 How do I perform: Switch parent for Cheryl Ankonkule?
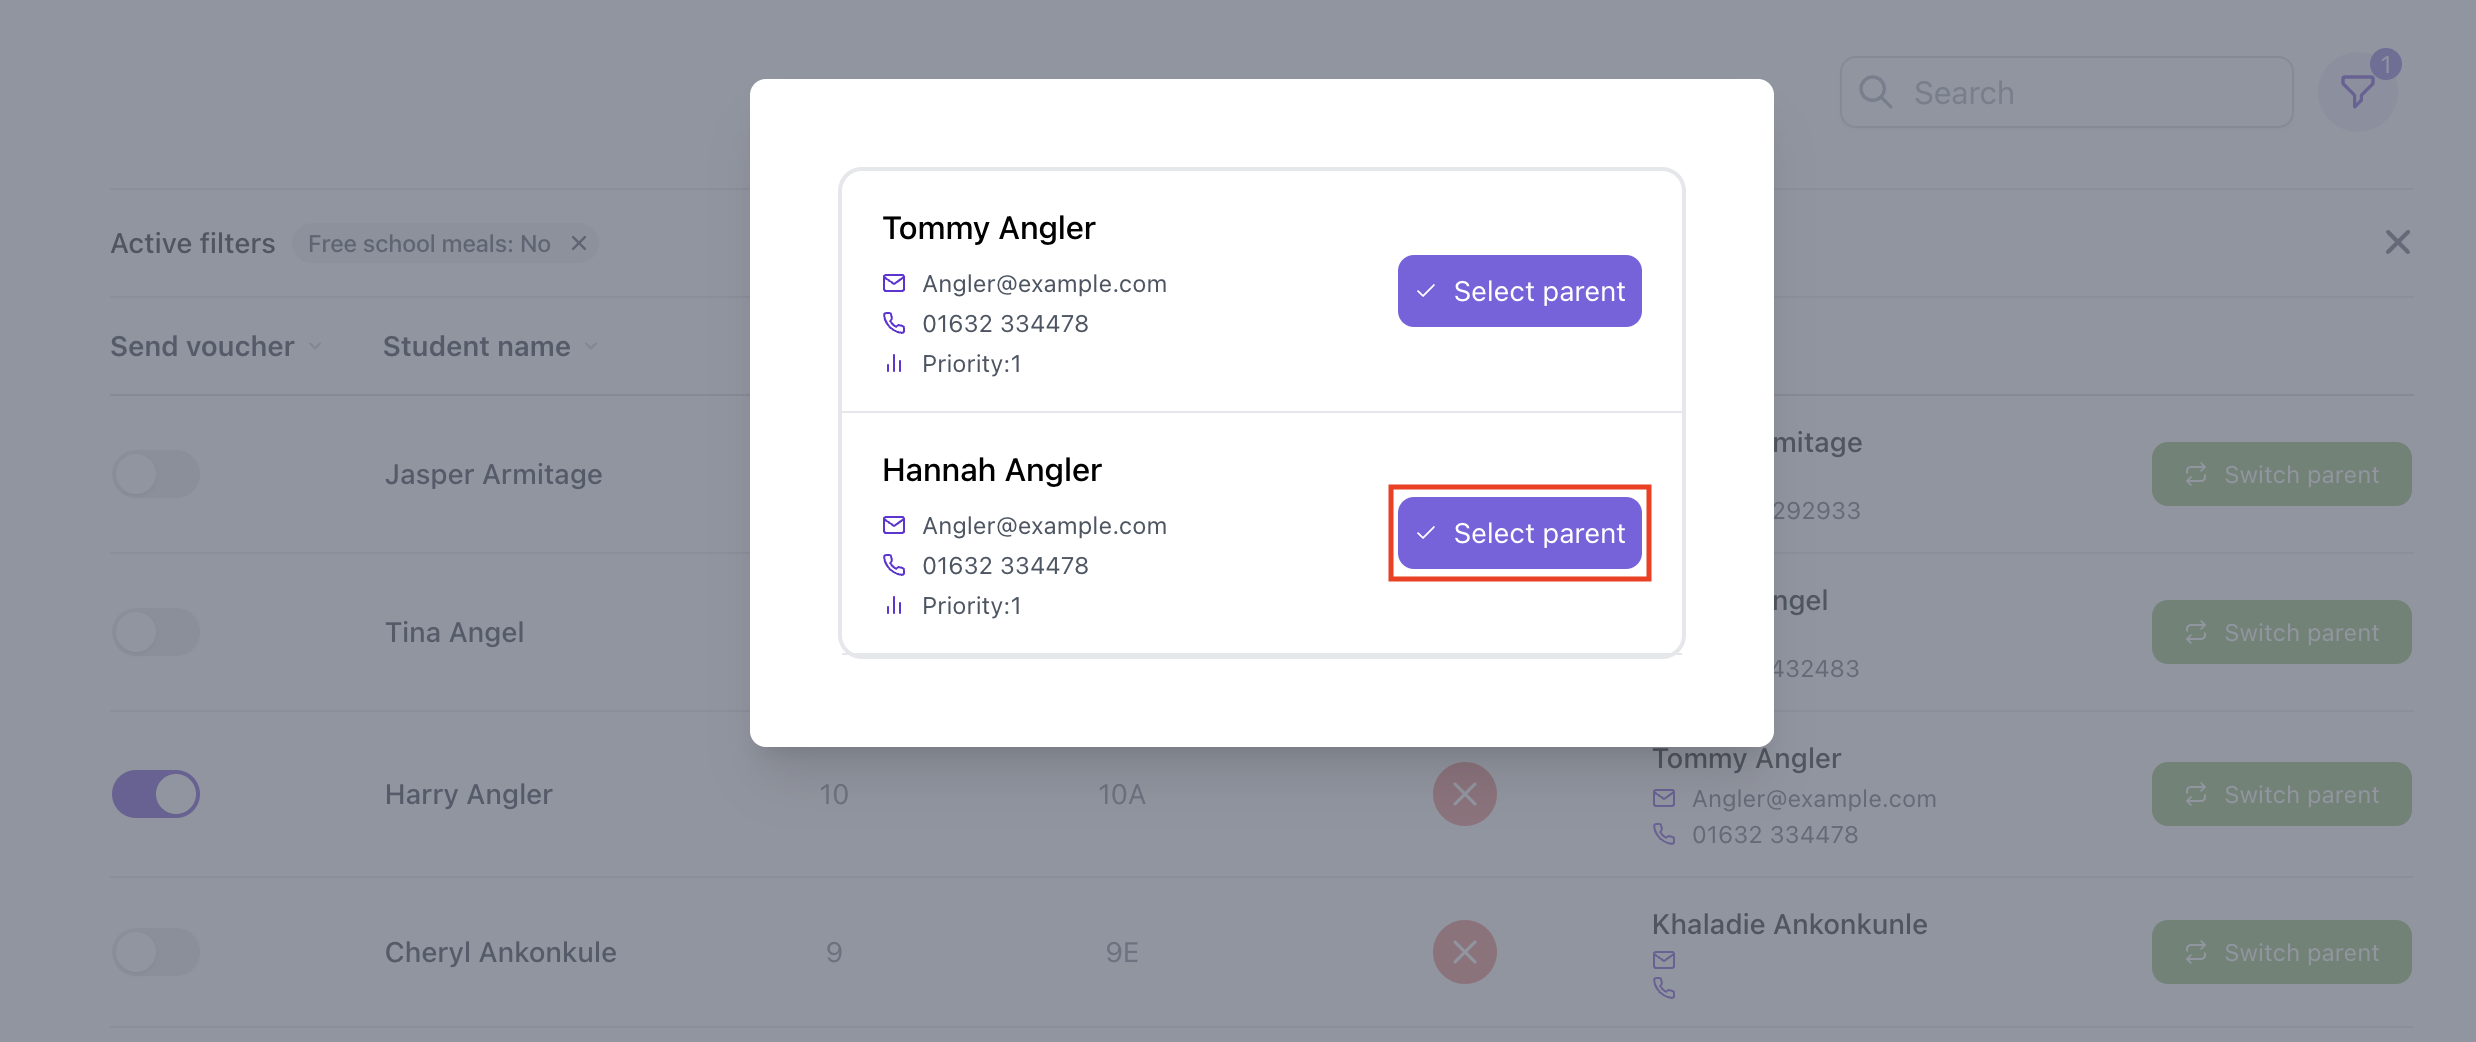point(2282,952)
